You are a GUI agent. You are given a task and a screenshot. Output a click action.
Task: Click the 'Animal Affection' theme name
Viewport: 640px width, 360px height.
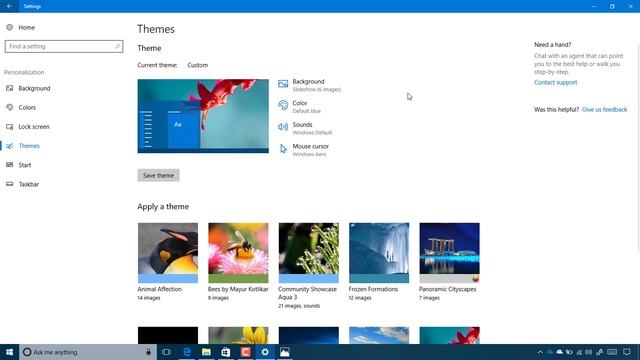click(x=160, y=289)
